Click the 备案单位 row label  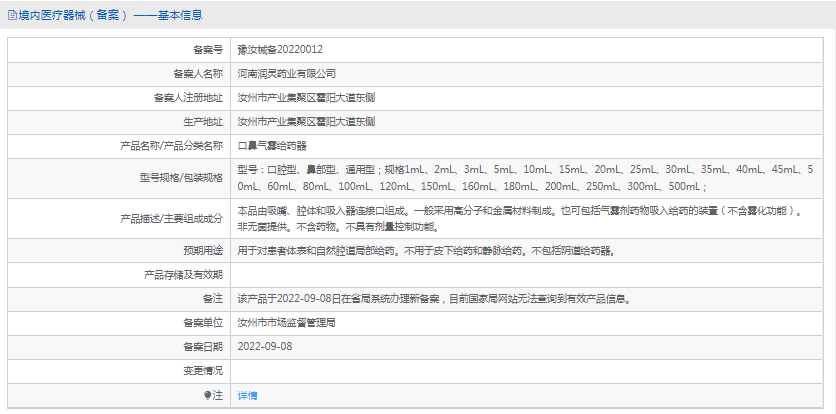[203, 323]
